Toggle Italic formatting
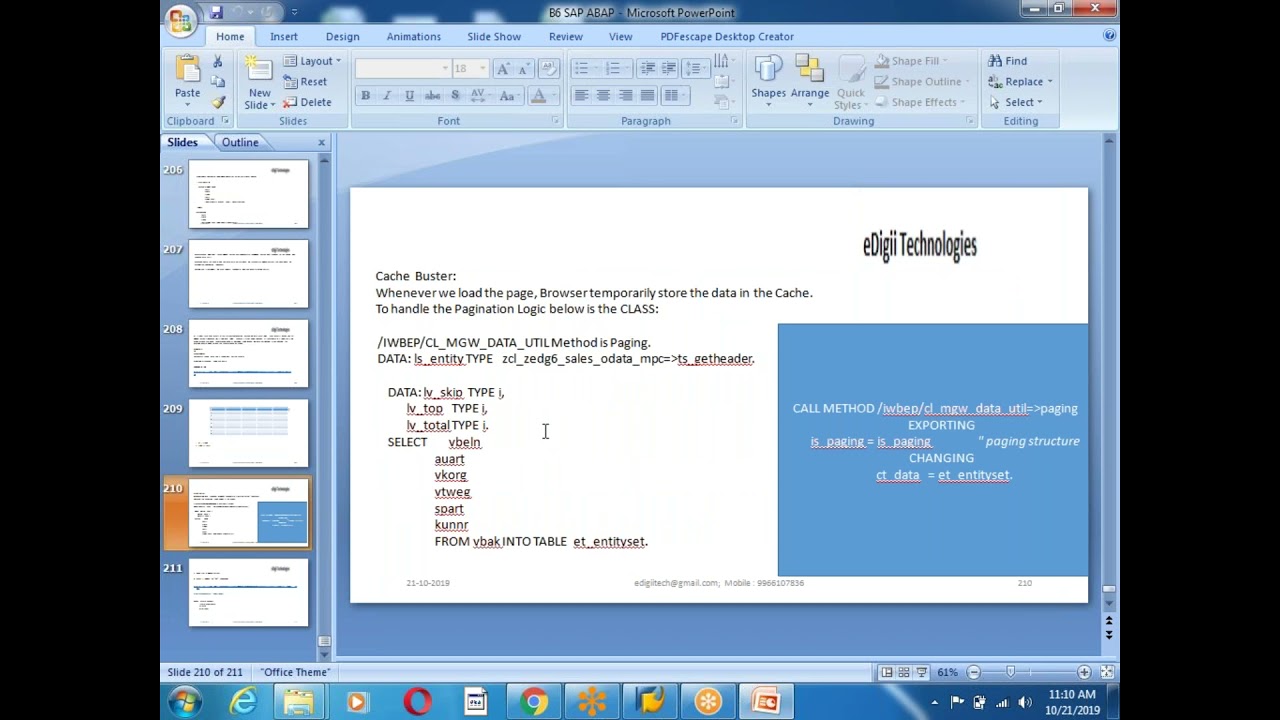1280x720 pixels. tap(387, 96)
